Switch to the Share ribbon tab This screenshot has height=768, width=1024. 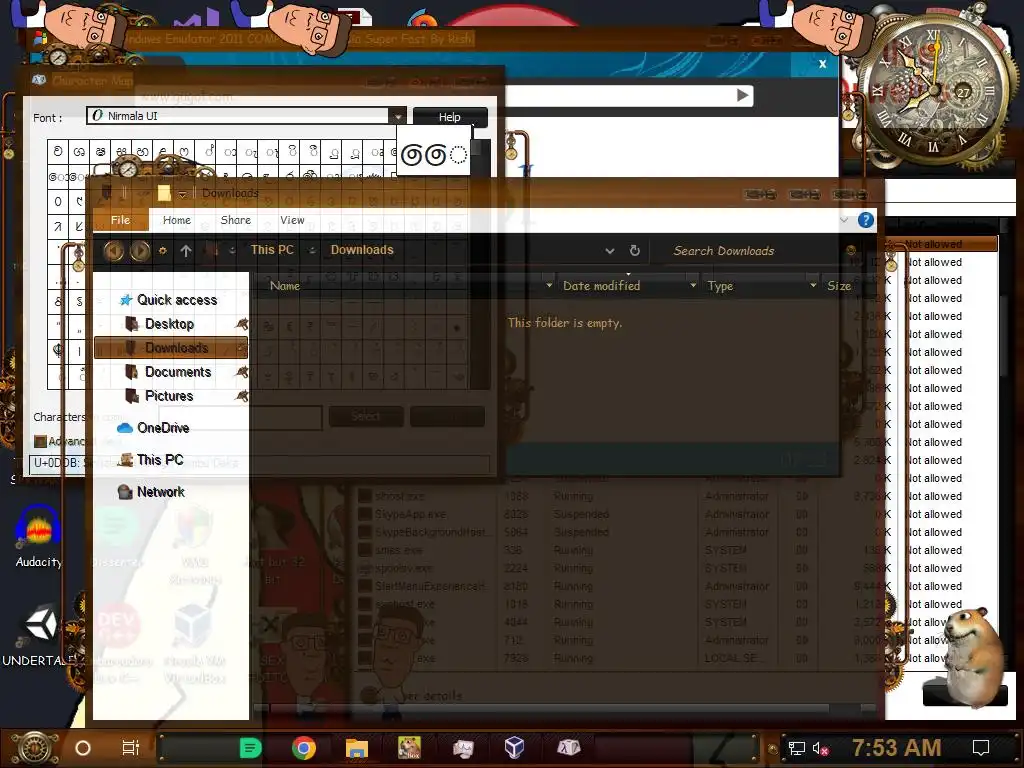[236, 220]
